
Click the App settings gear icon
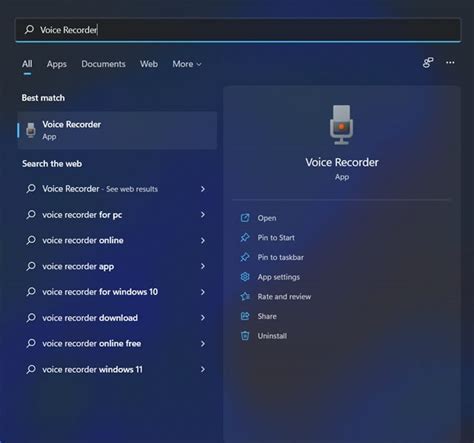[x=245, y=277]
